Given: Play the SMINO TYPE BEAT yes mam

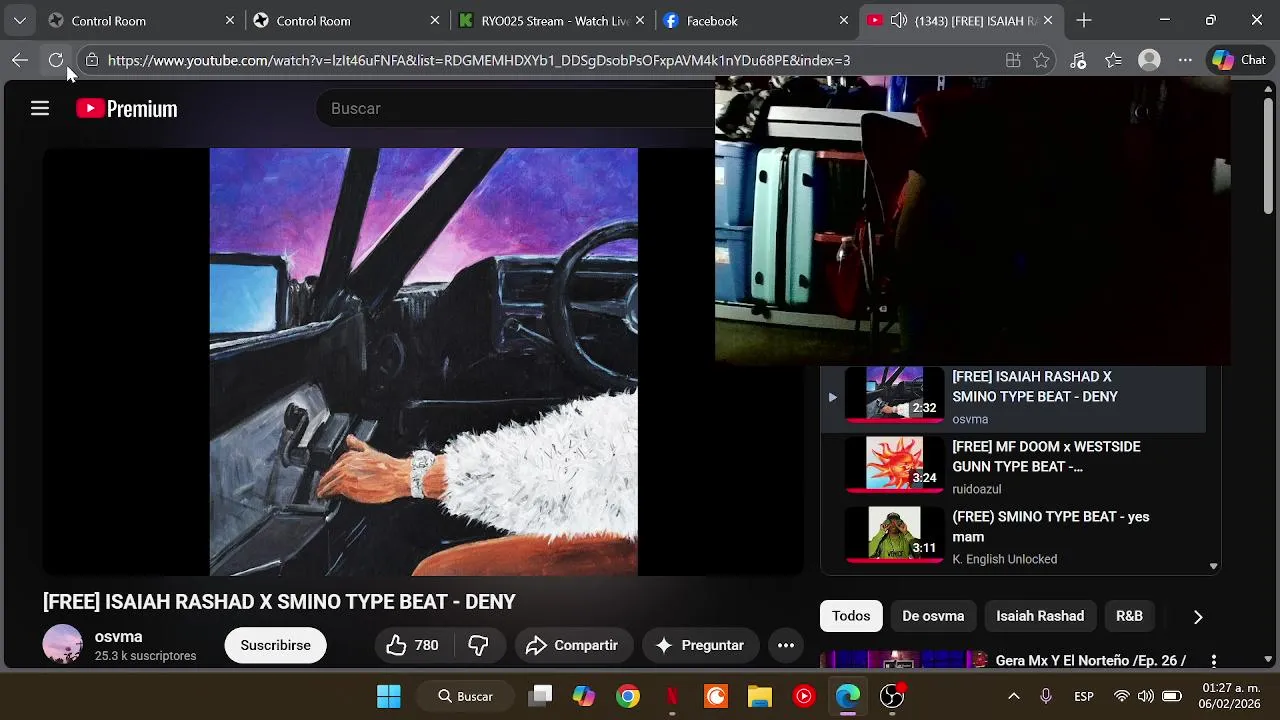Looking at the screenshot, I should (x=1013, y=537).
